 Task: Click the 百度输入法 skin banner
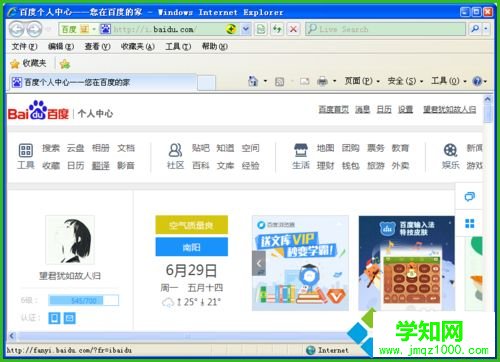(407, 263)
